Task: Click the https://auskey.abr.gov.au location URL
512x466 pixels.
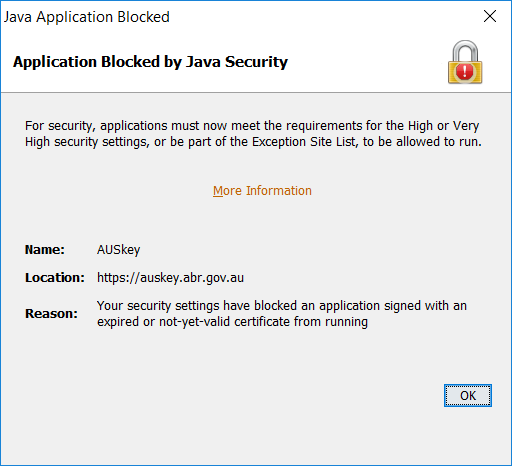Action: [170, 278]
